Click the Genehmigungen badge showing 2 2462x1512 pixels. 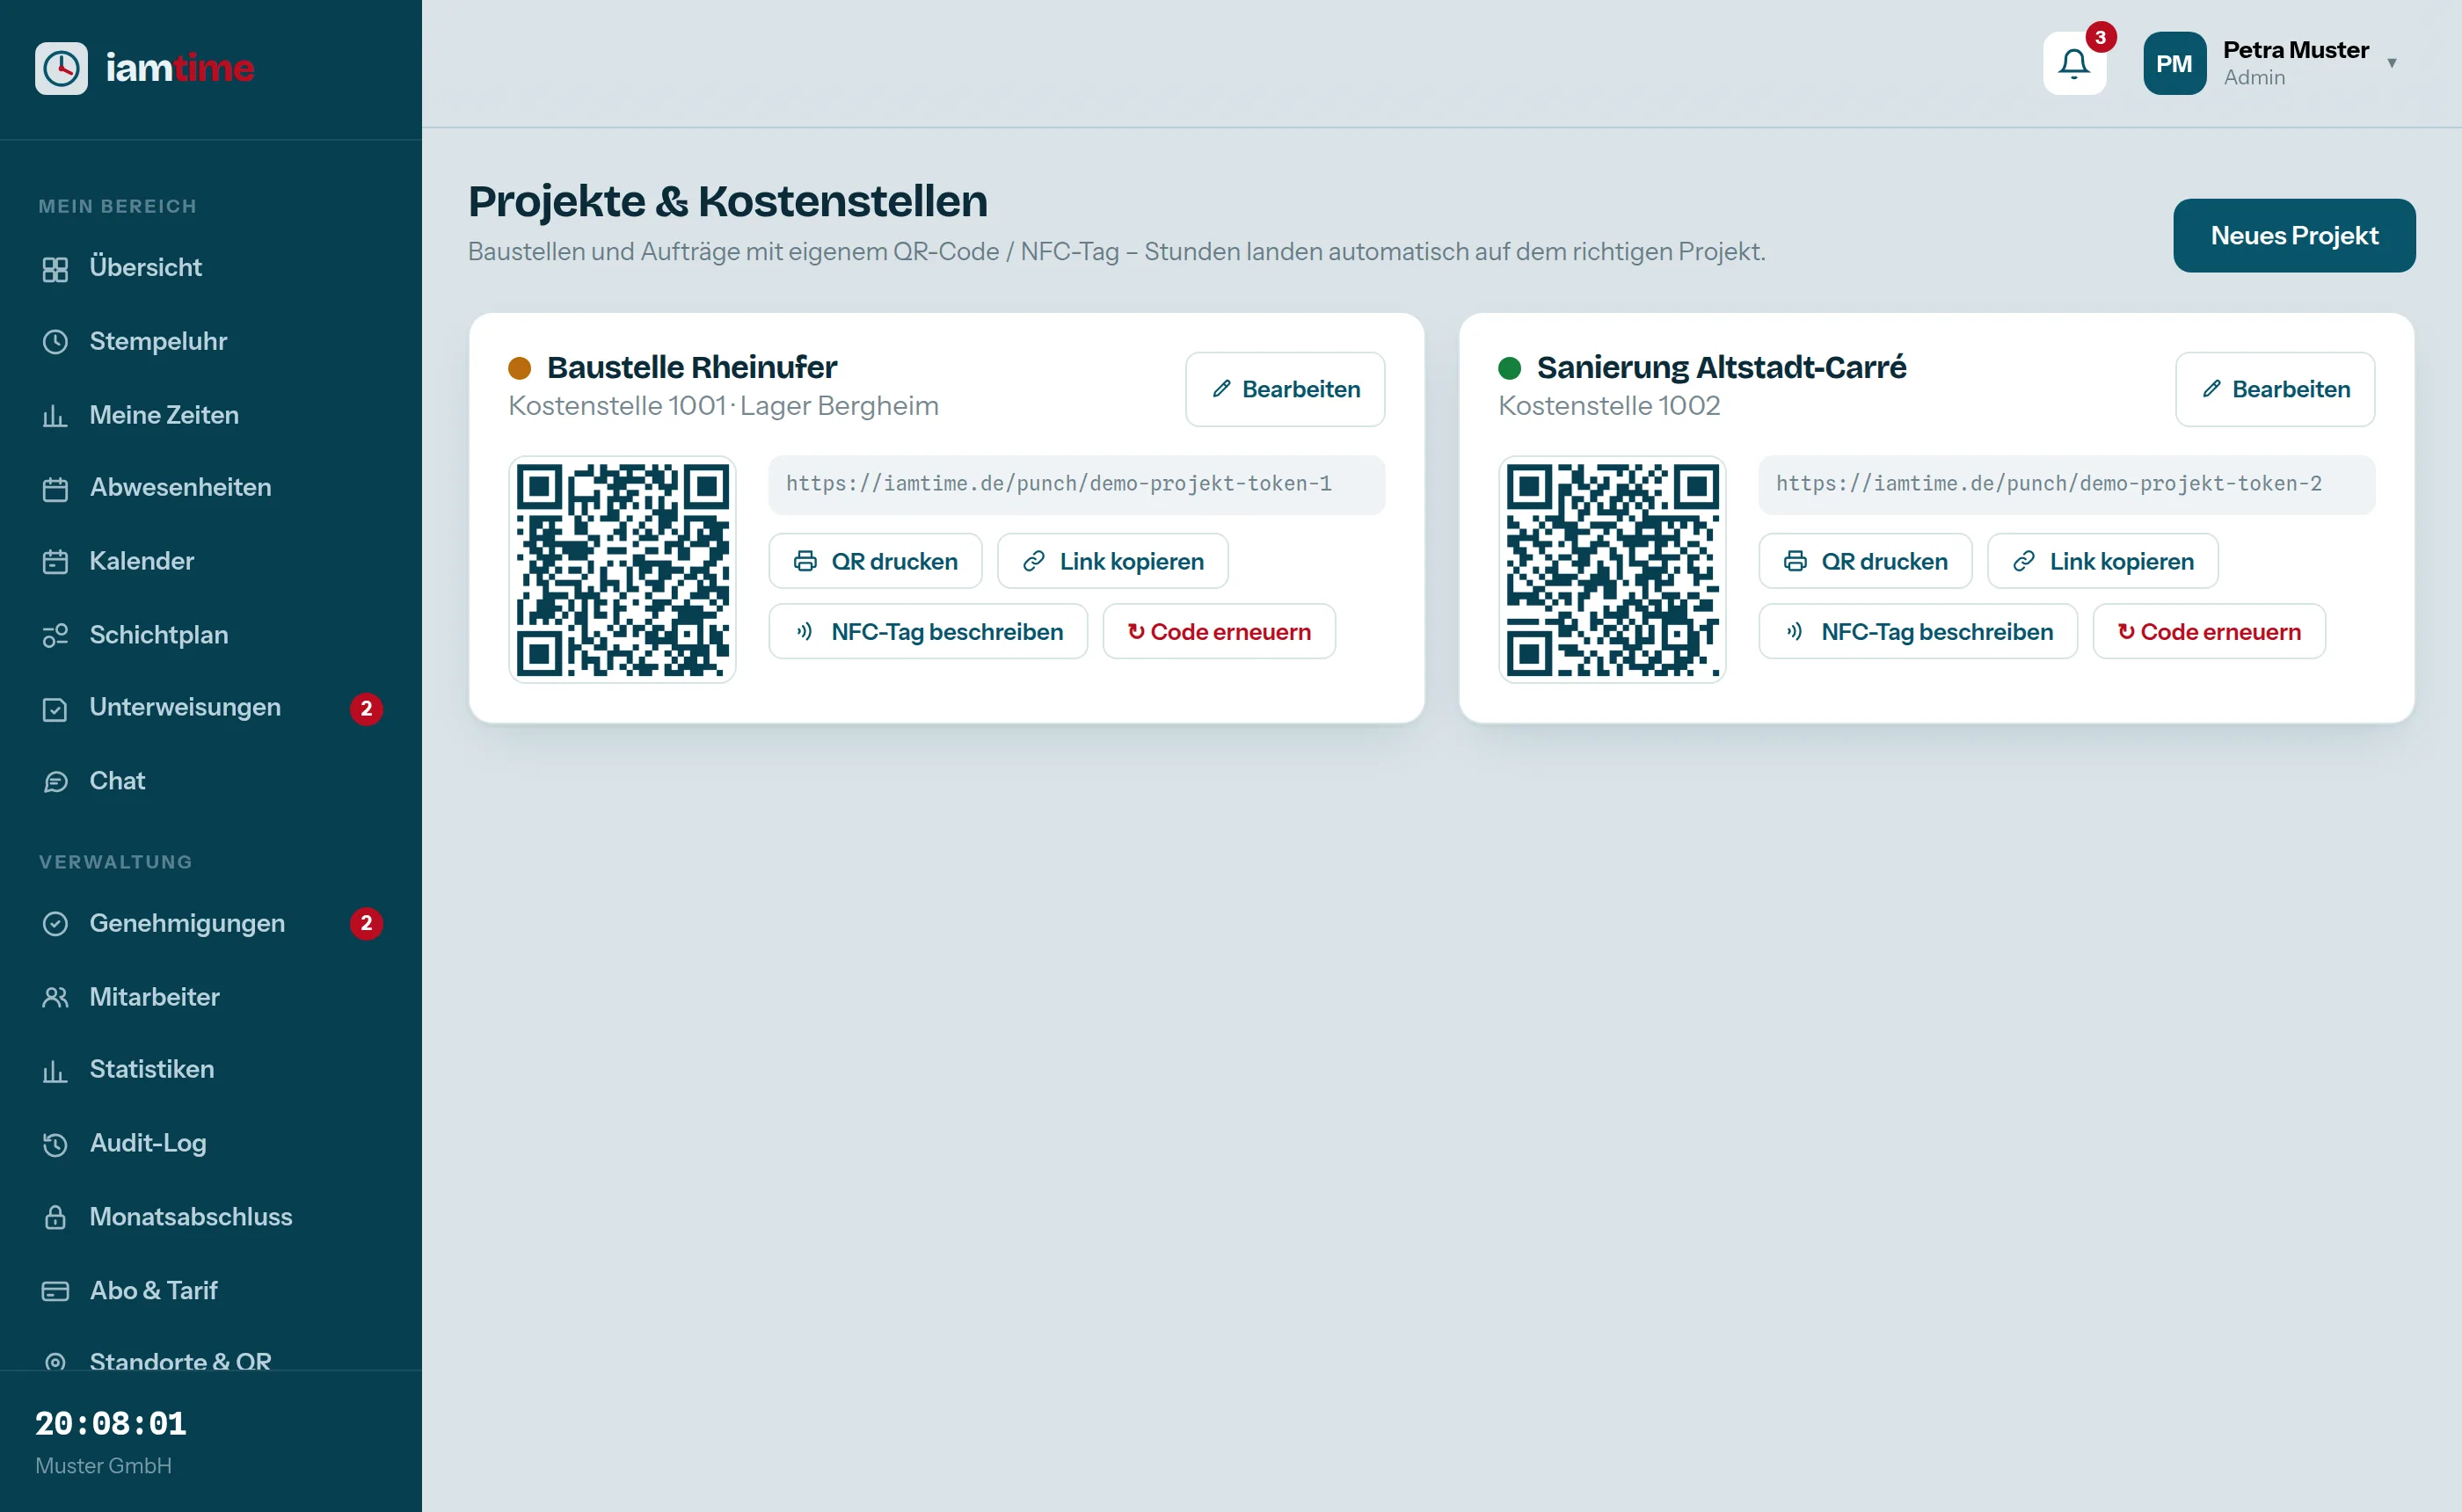click(366, 924)
